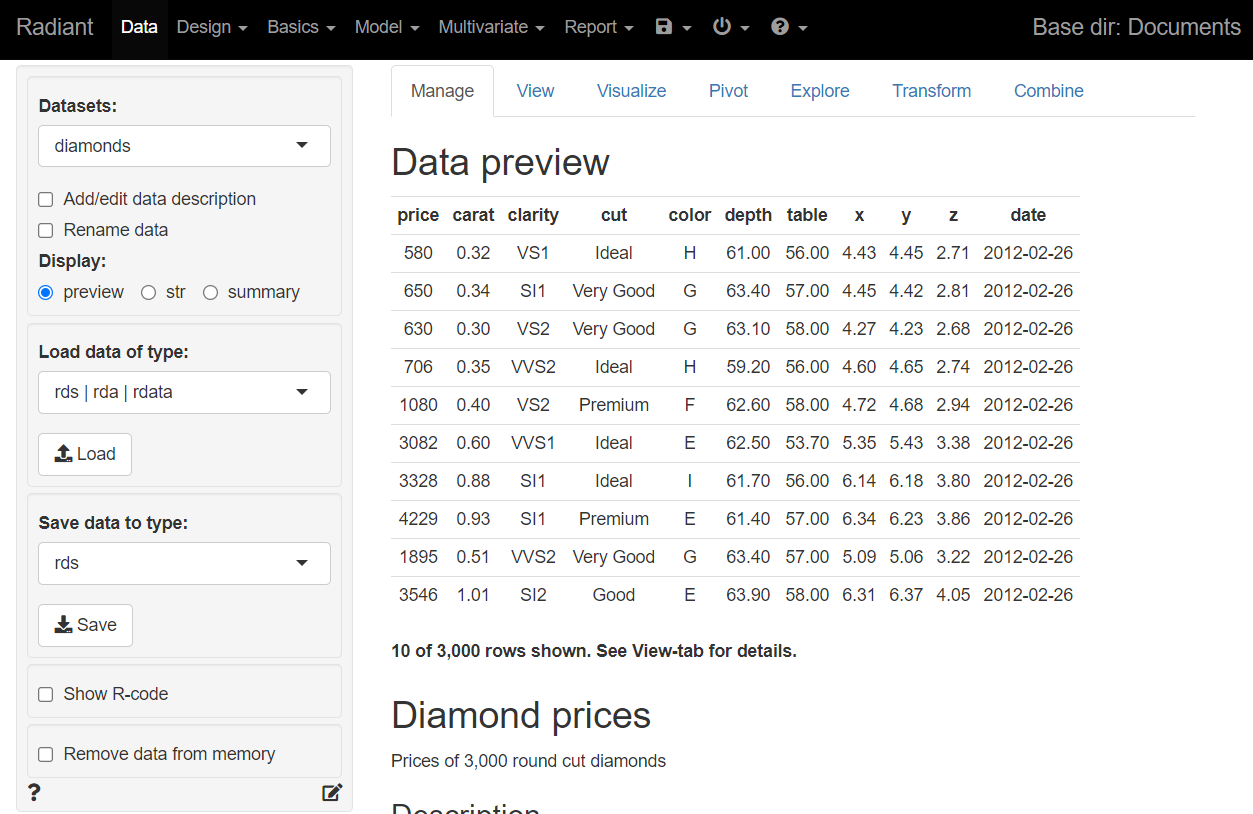Toggle the Show R-code checkbox
Image resolution: width=1253 pixels, height=814 pixels.
pyautogui.click(x=46, y=695)
